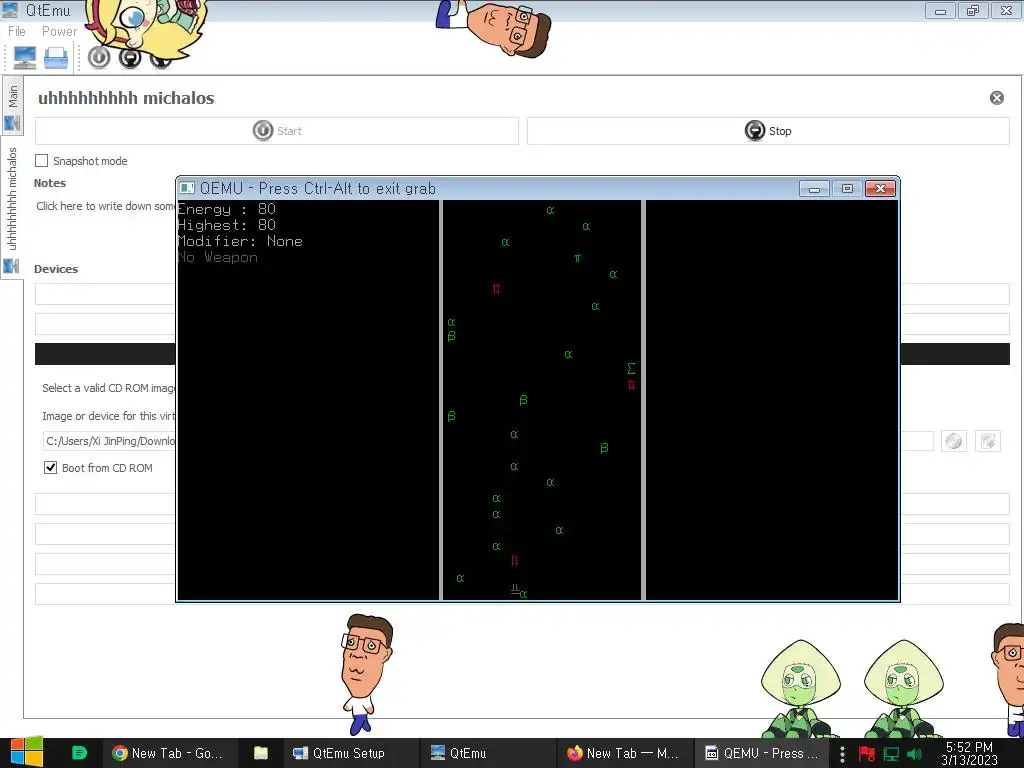
Task: Click the Start button for the virtual machine
Action: click(x=277, y=131)
